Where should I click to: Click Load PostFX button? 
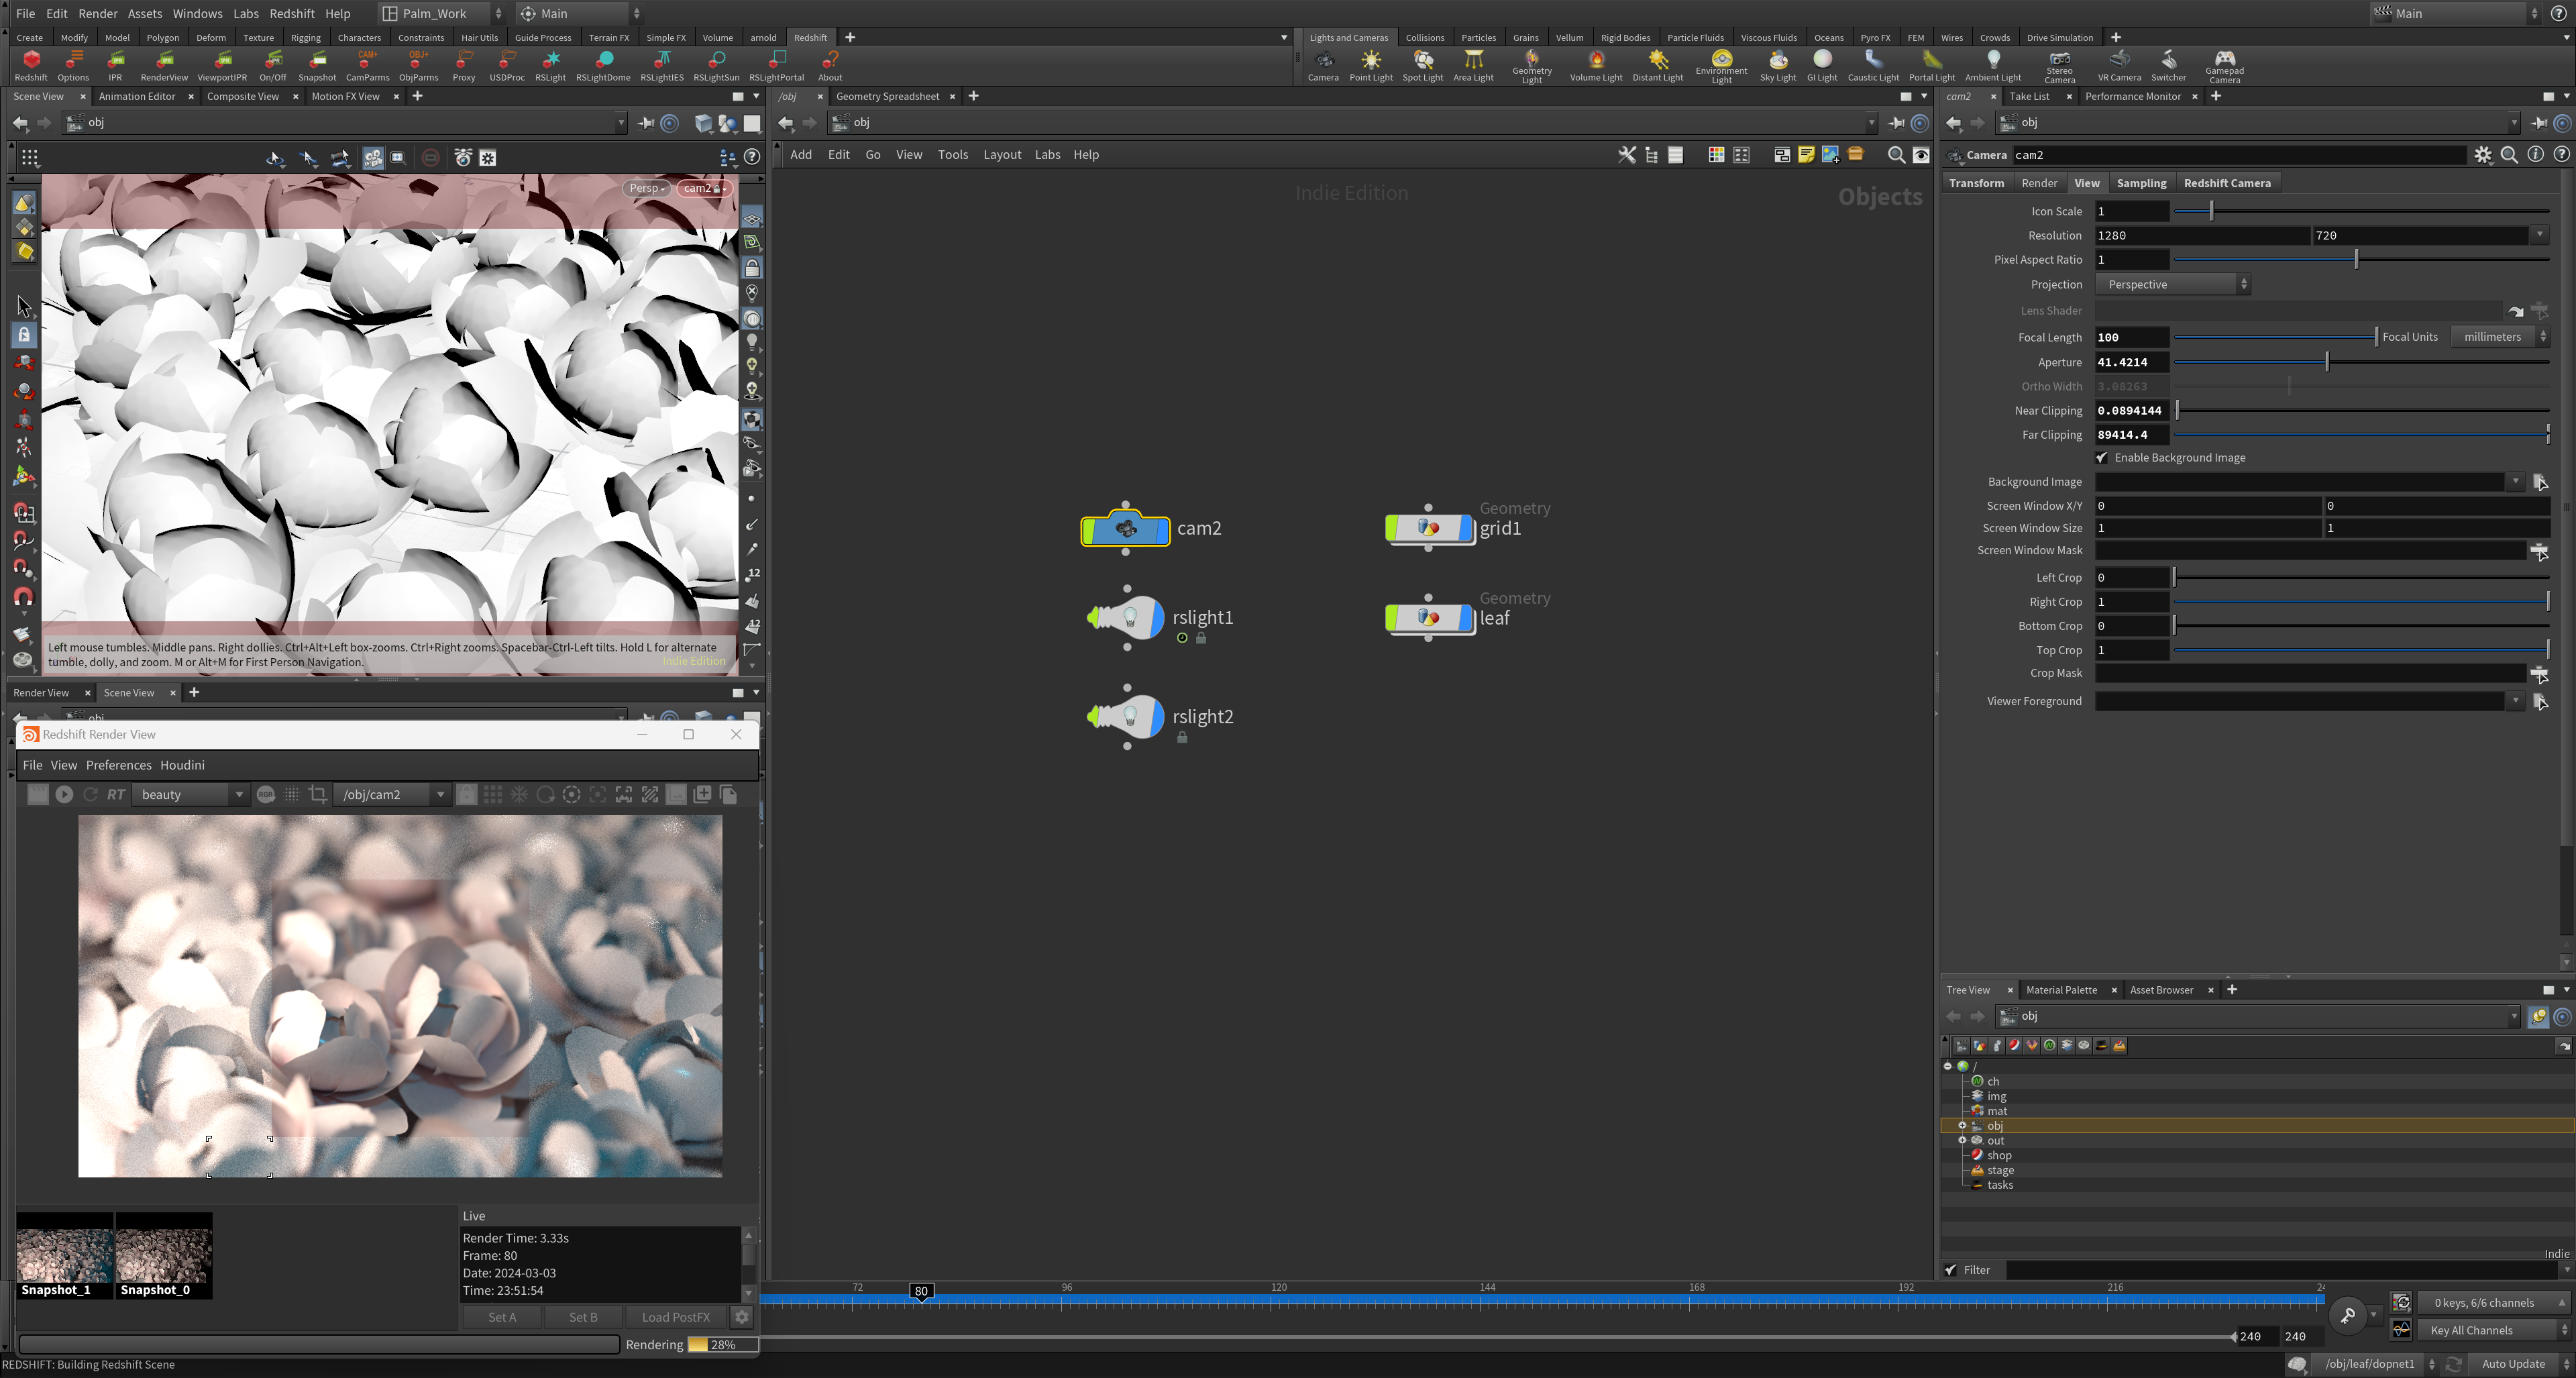pyautogui.click(x=676, y=1317)
